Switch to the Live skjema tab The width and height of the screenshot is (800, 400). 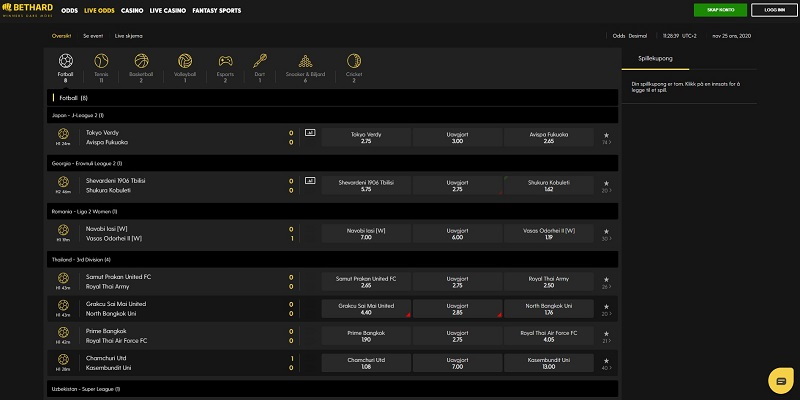(129, 36)
